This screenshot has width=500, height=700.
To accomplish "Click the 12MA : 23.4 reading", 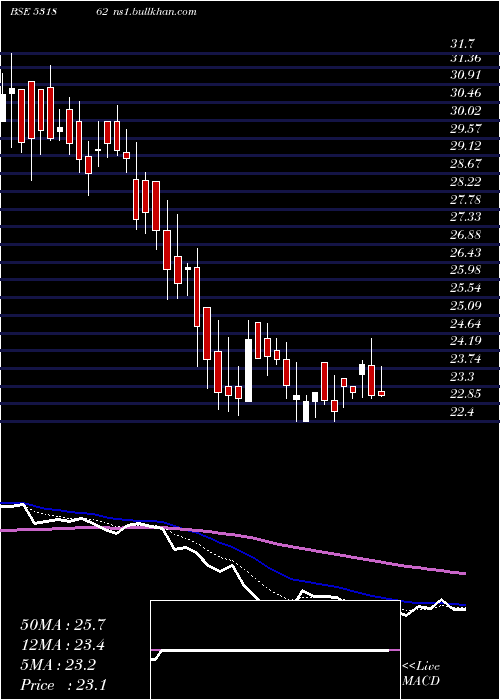I will click(63, 645).
